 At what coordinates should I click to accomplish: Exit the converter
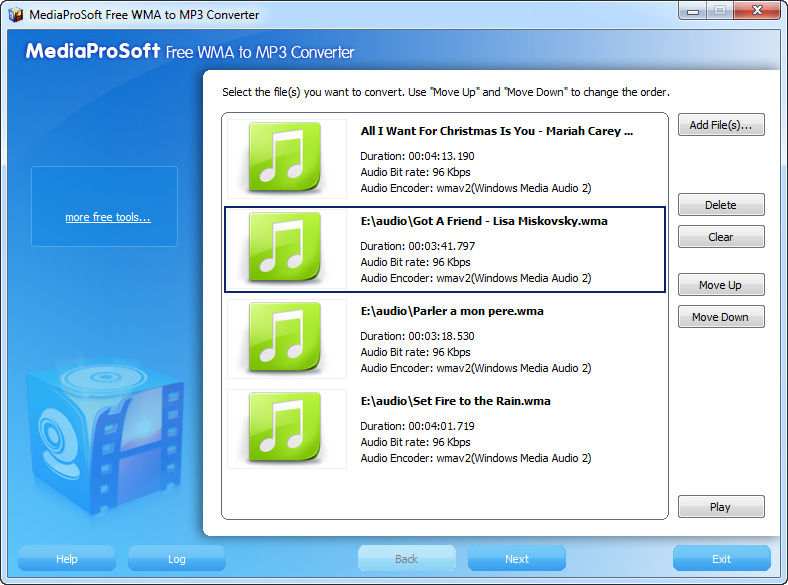click(x=722, y=558)
